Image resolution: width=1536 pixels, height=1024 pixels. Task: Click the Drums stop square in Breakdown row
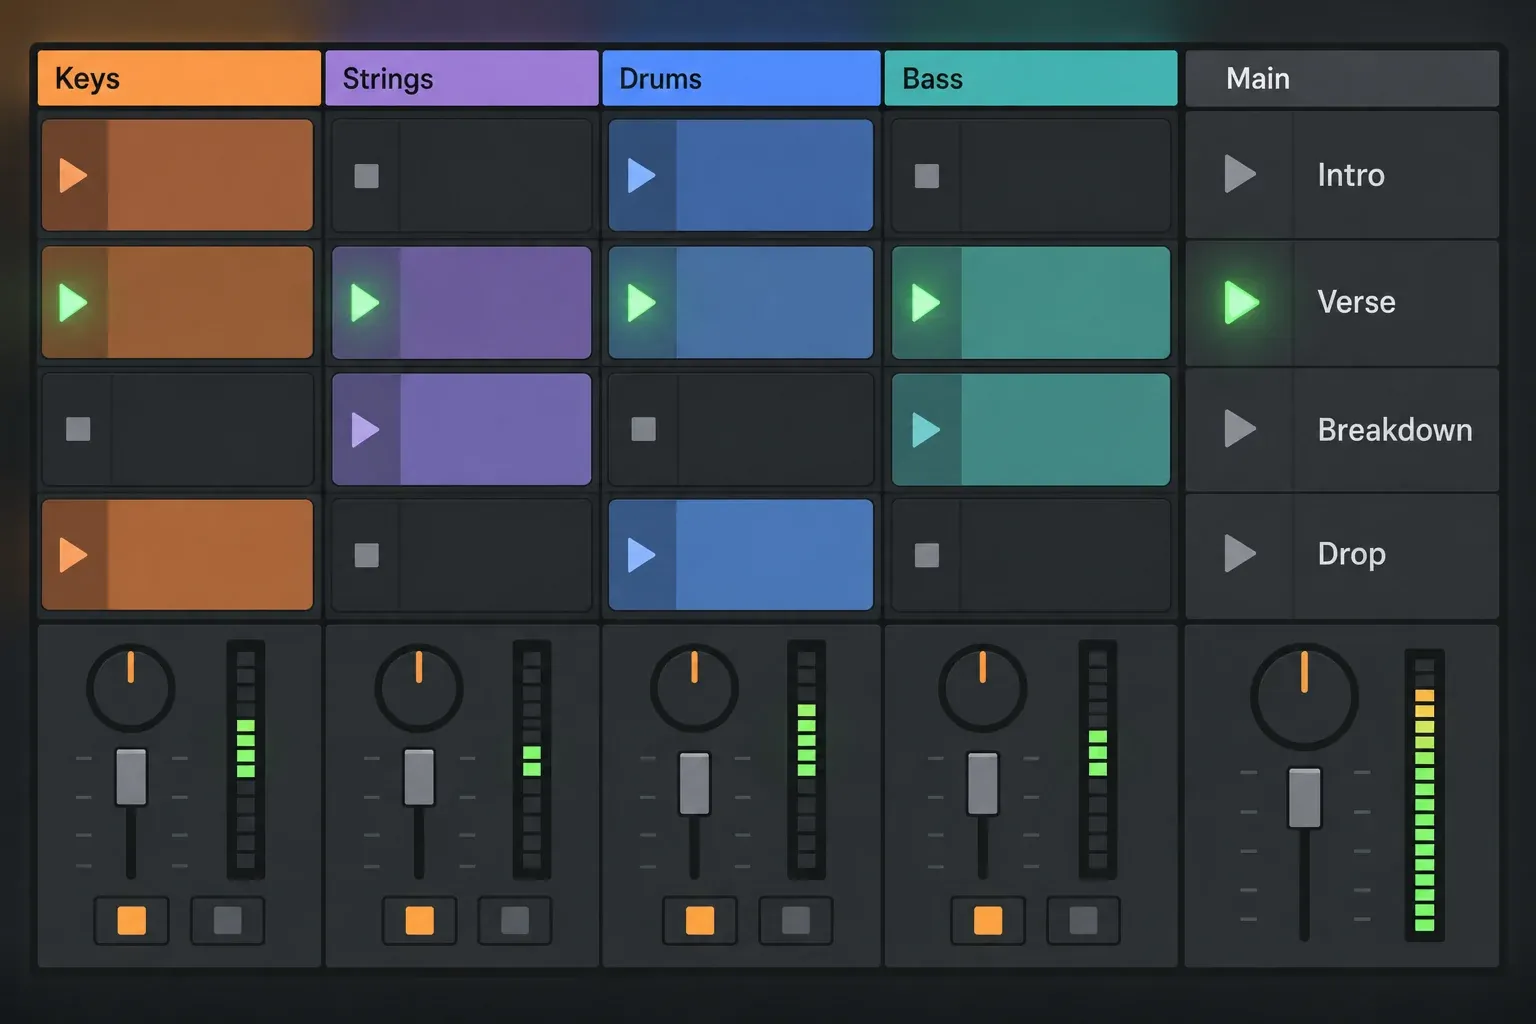click(x=644, y=429)
